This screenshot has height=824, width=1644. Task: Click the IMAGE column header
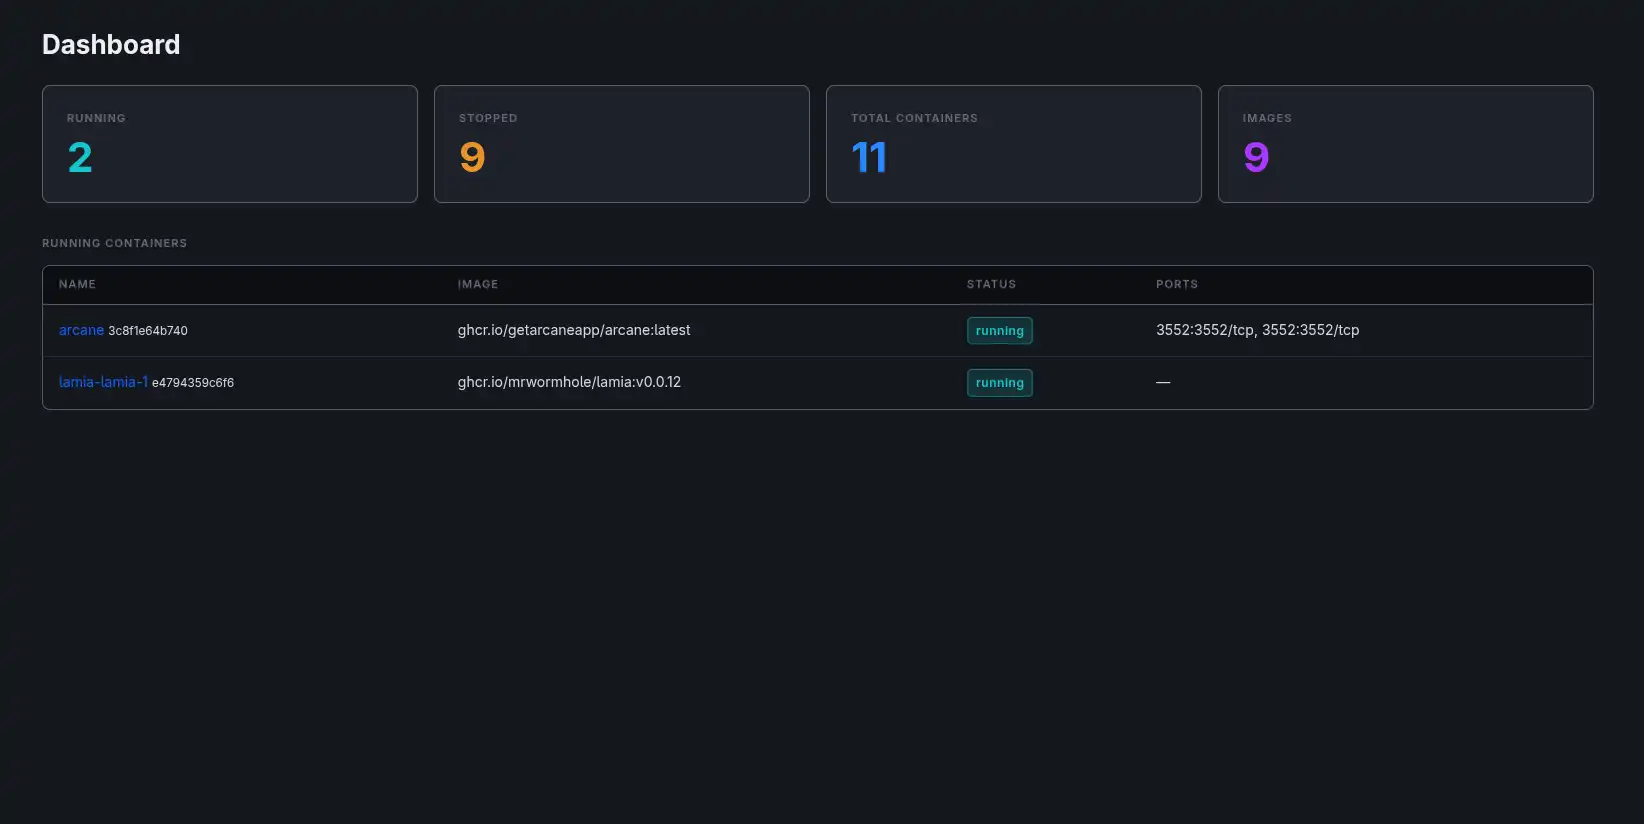click(x=478, y=284)
